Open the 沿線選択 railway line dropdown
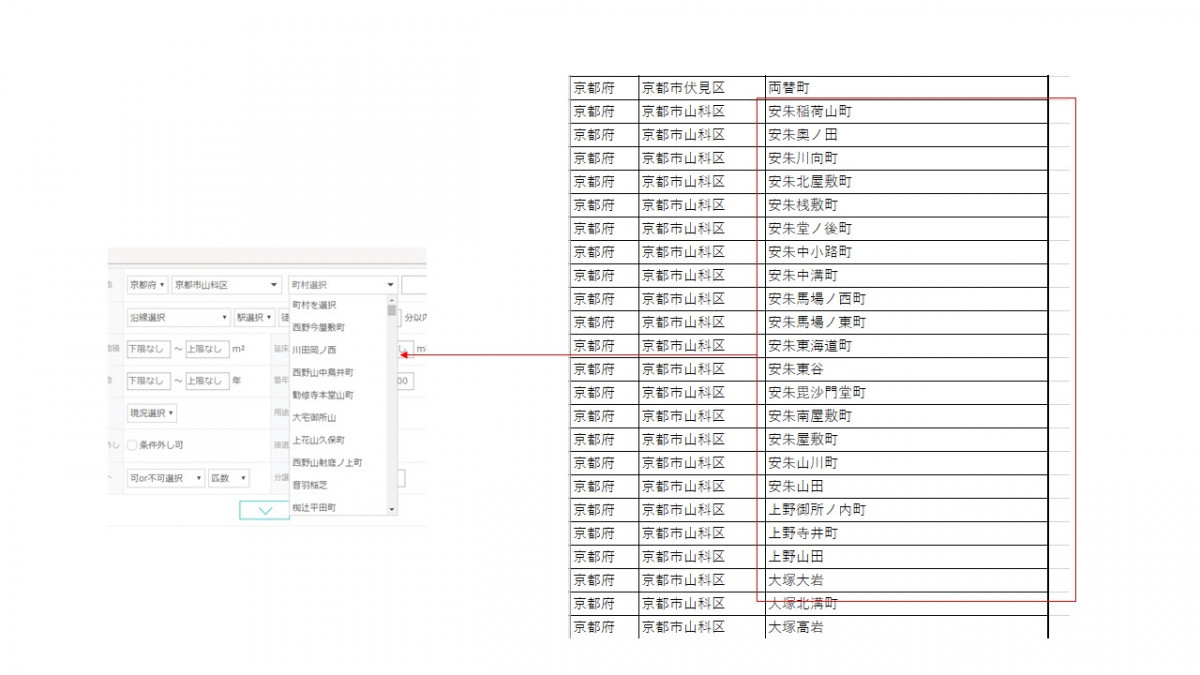Screen dimensions: 1200x675 (x=178, y=317)
